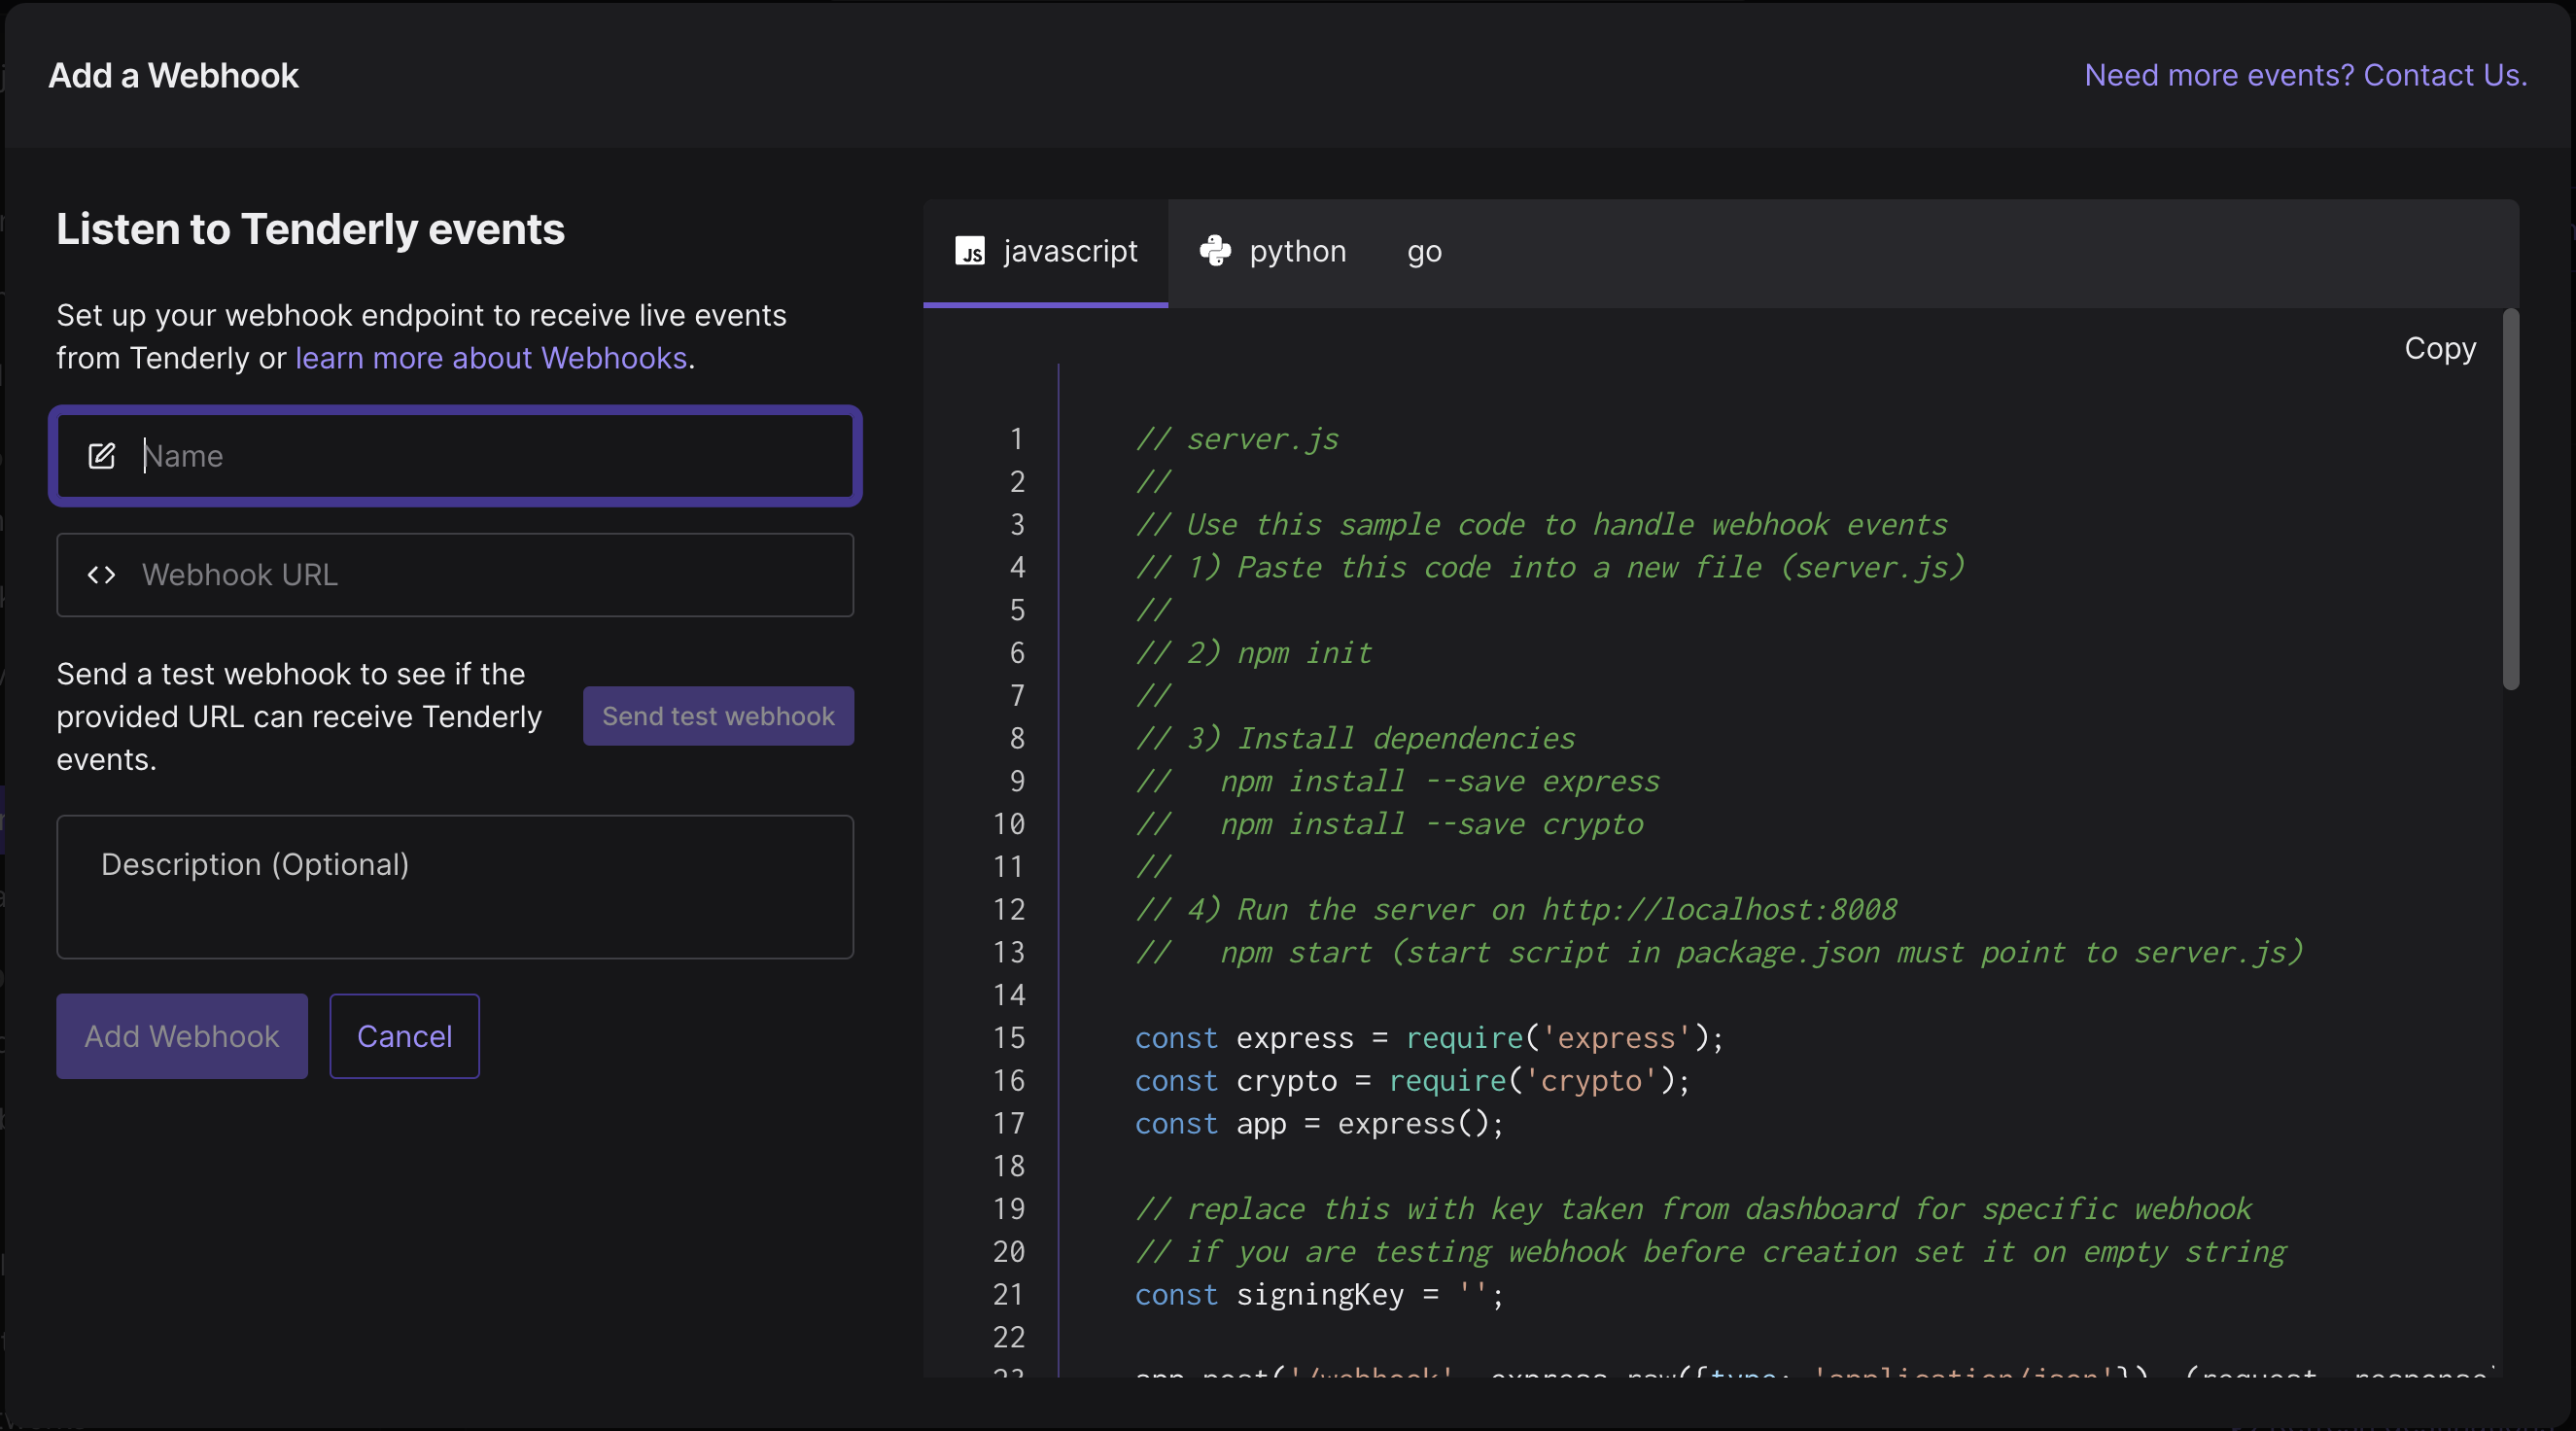Click the JavaScript icon badge
The width and height of the screenshot is (2576, 1431).
(x=971, y=250)
